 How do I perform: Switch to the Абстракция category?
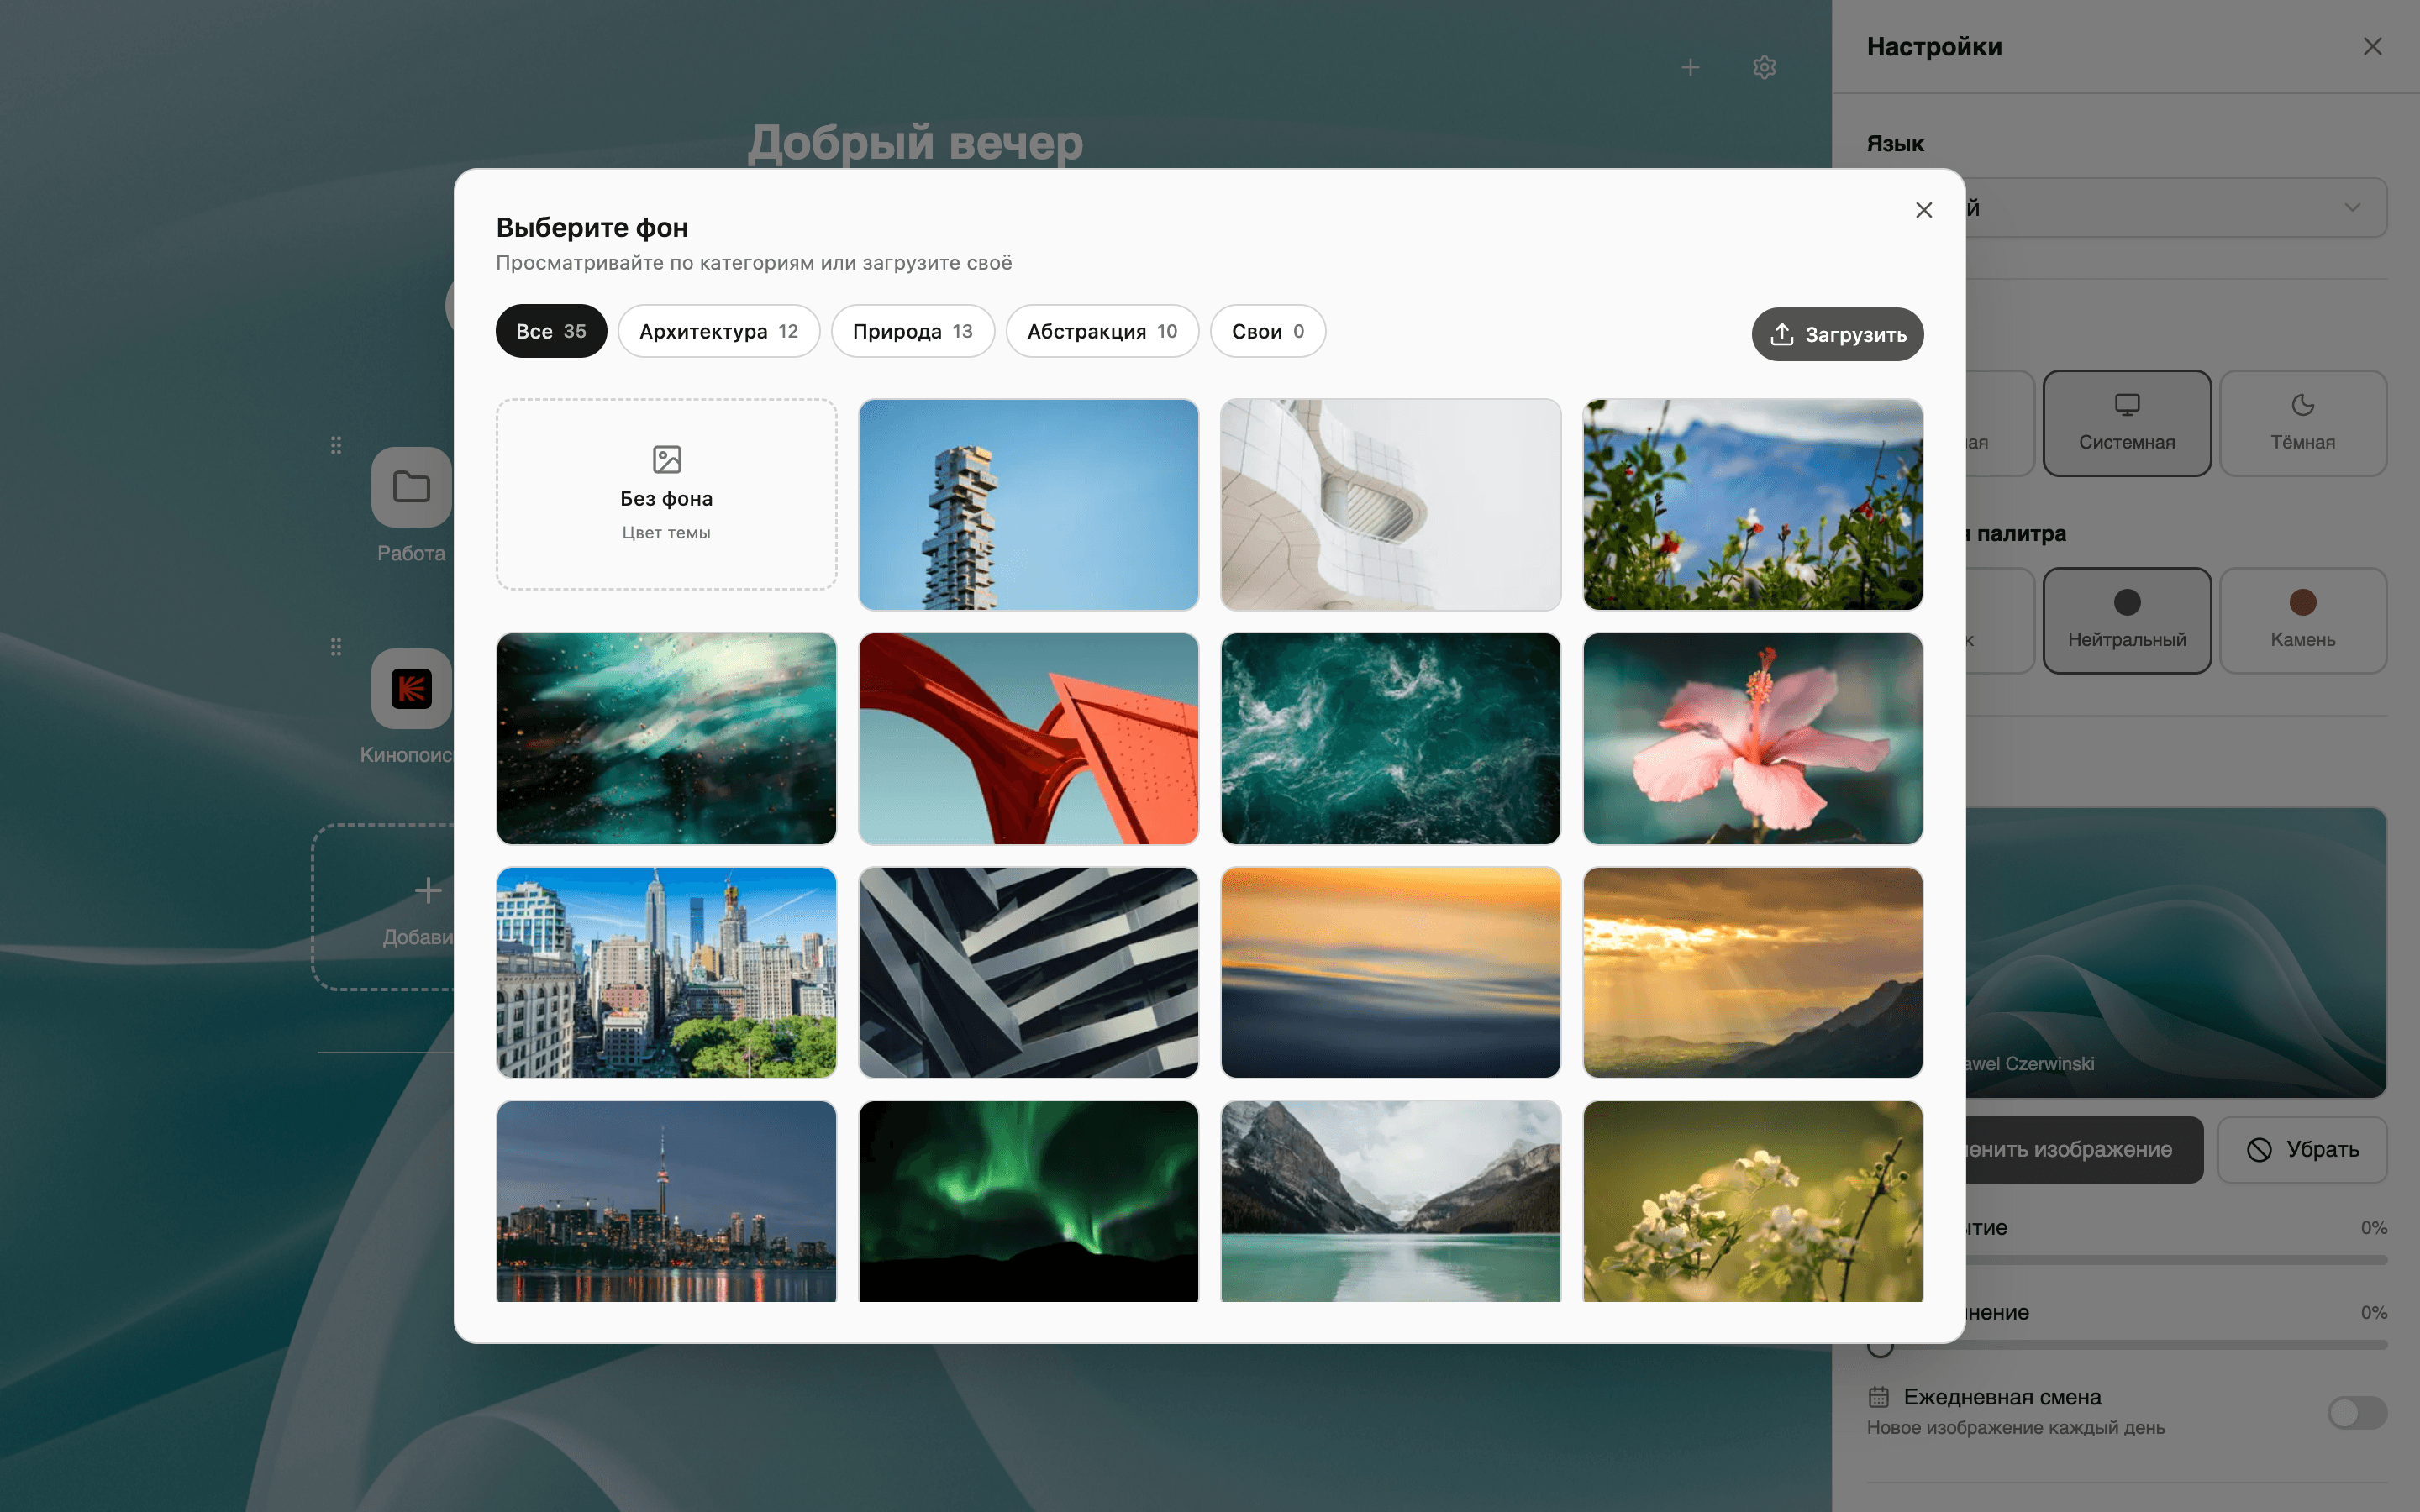coord(1102,331)
